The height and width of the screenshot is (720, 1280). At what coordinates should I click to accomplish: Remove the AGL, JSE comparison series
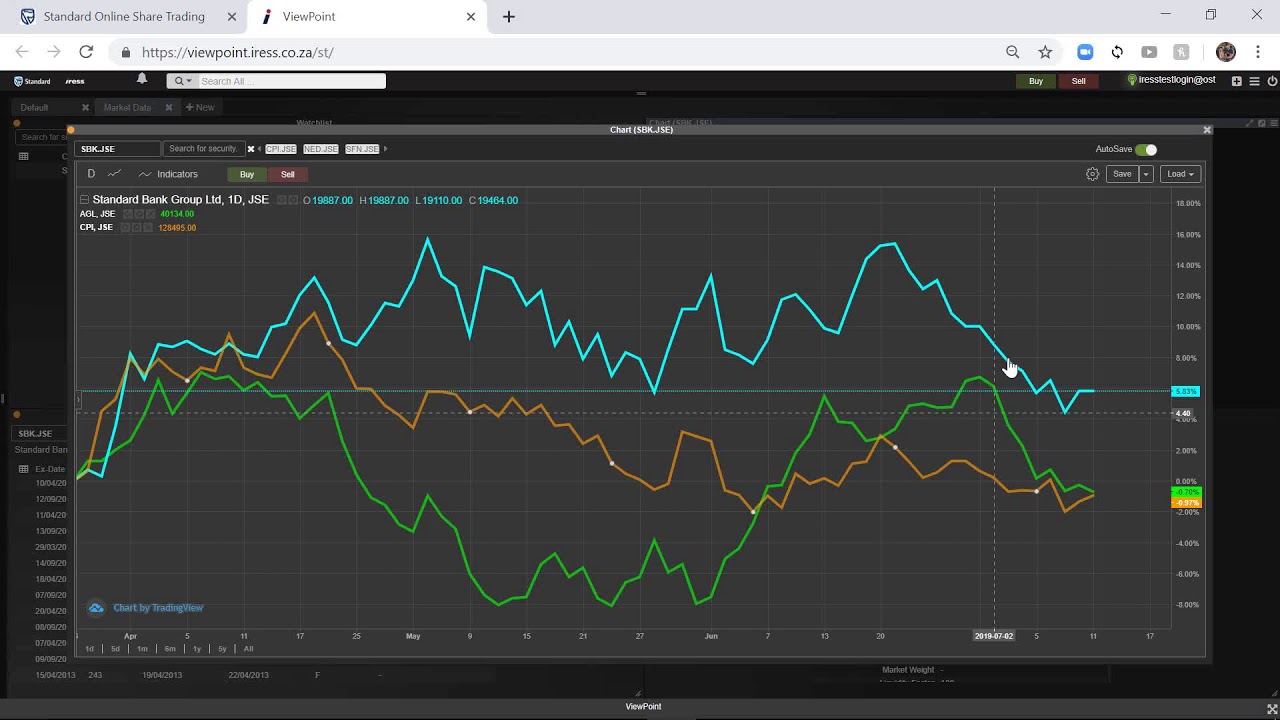(151, 214)
